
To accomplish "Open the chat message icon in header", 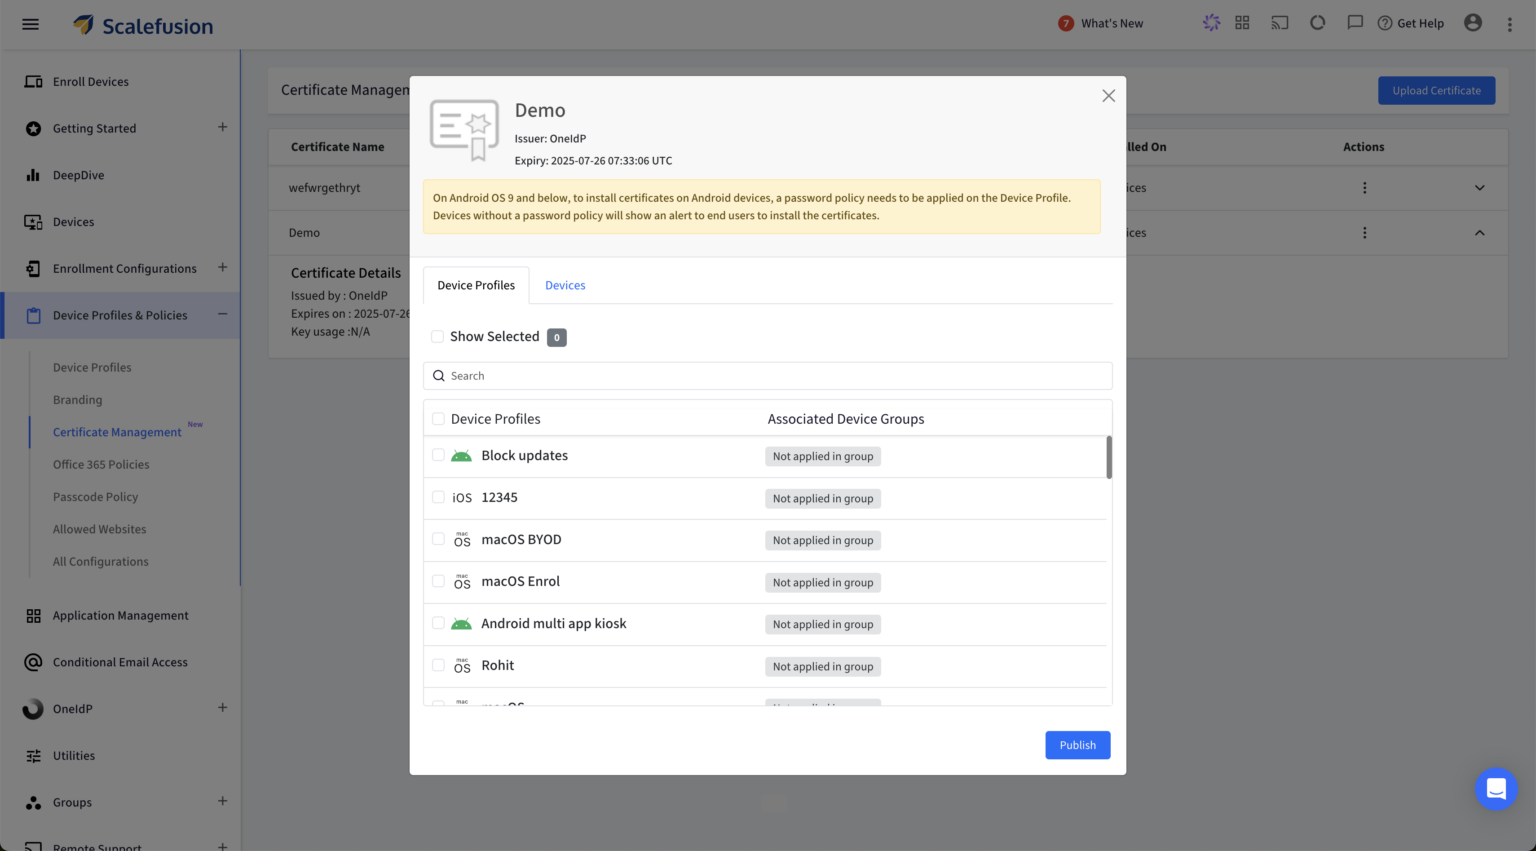I will [1355, 23].
